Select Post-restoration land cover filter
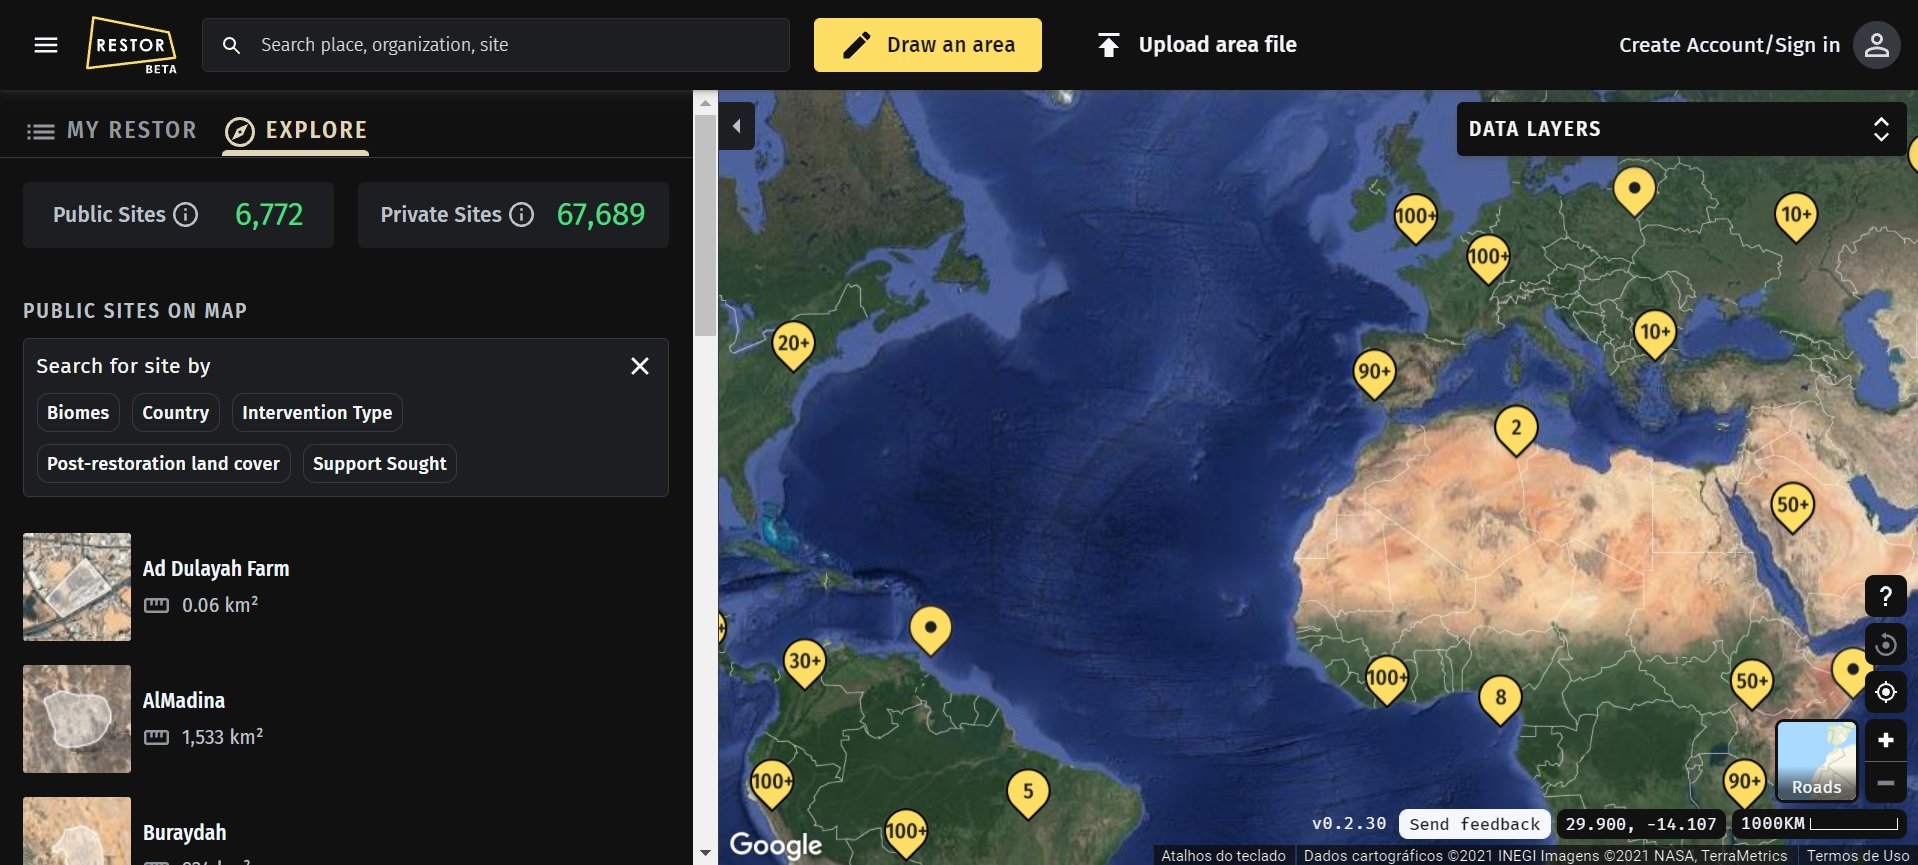Image resolution: width=1918 pixels, height=865 pixels. 163,463
